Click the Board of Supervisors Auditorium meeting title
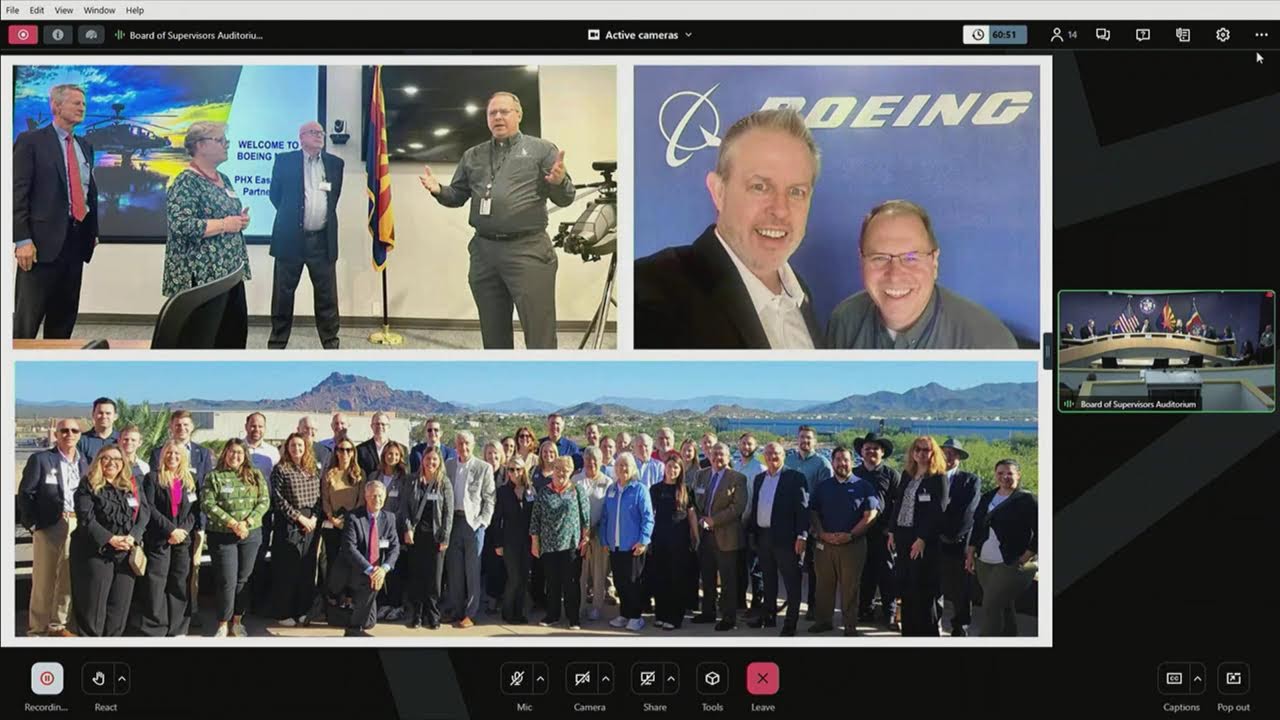This screenshot has width=1280, height=720. point(189,35)
